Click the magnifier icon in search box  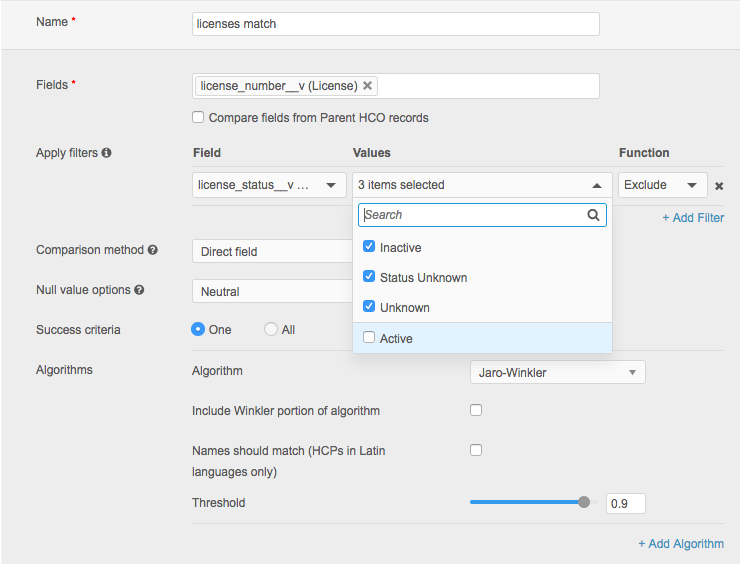[x=594, y=215]
